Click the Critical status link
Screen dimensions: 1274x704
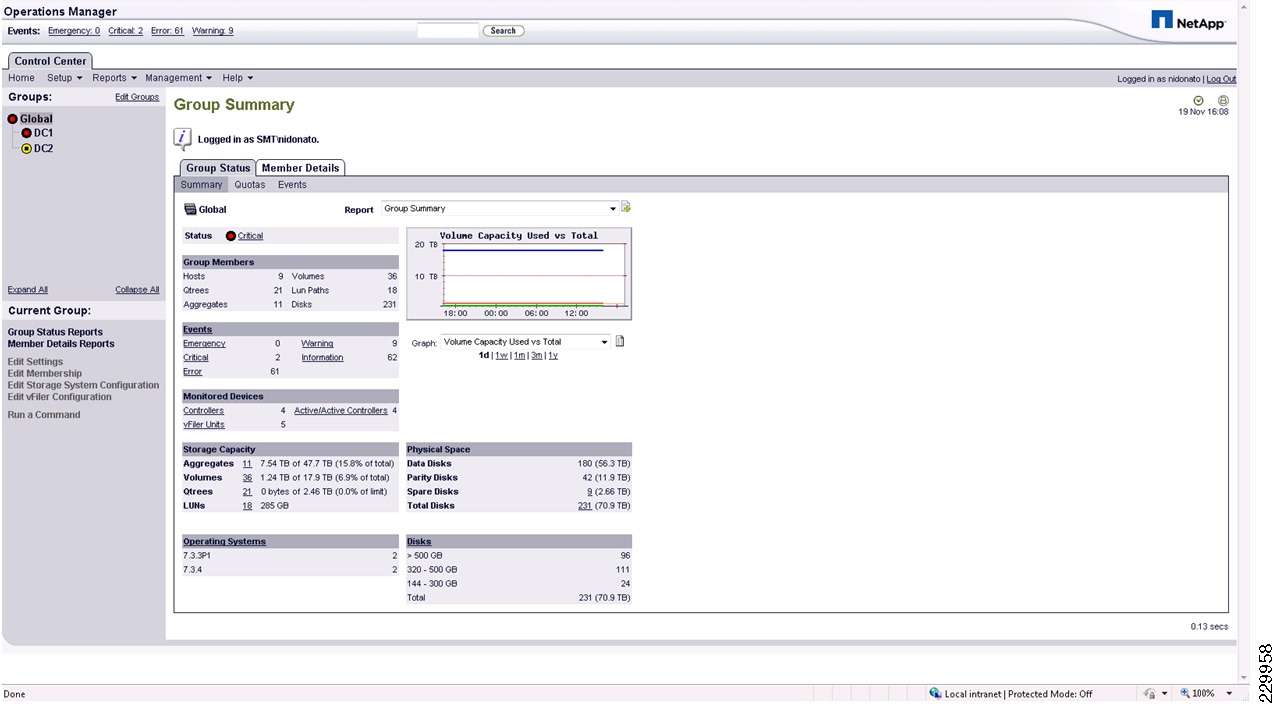coord(250,236)
